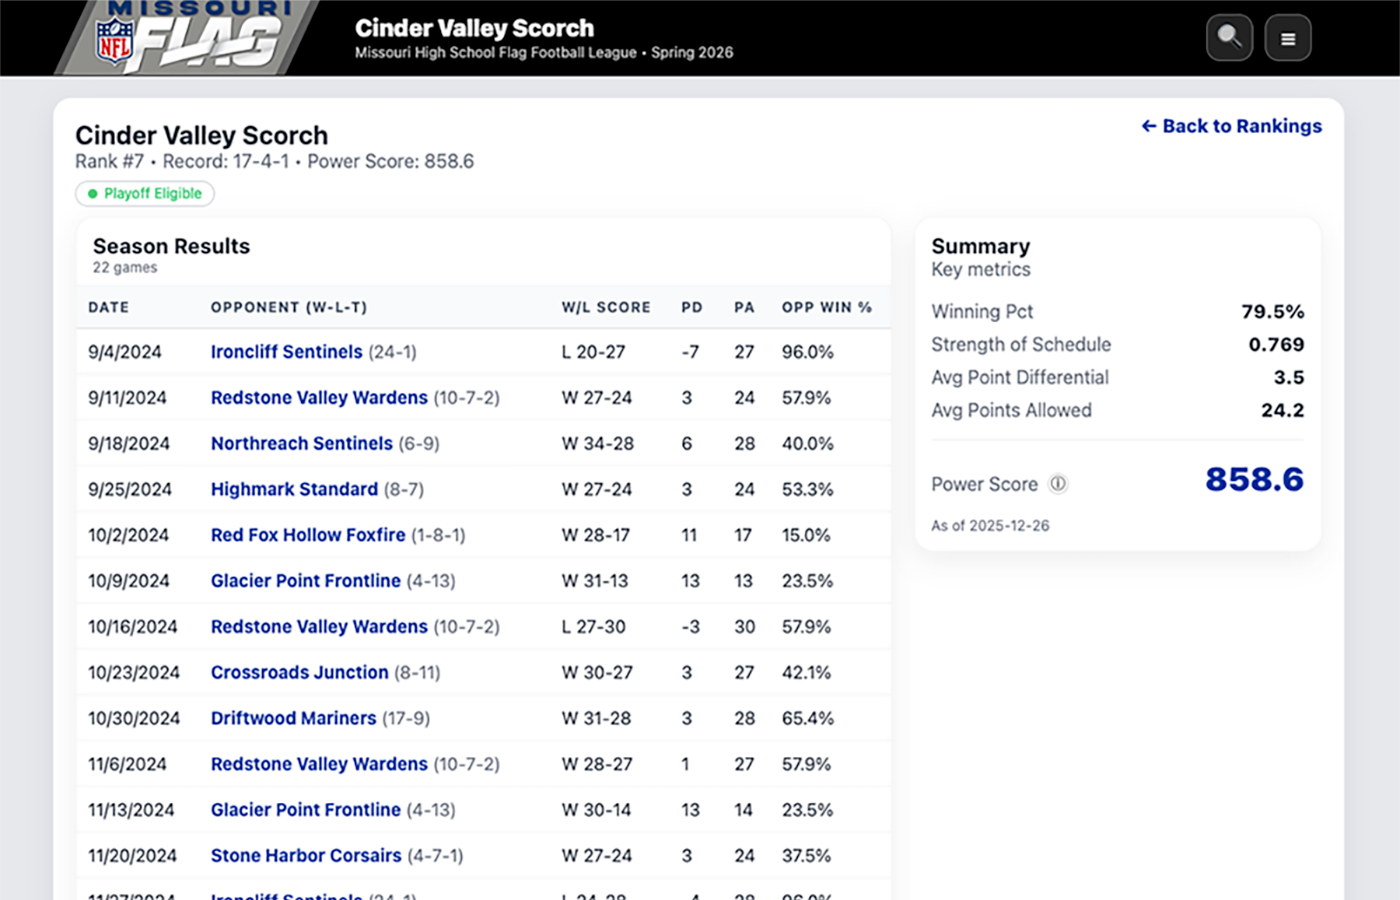Open the Redstone Valley Wardens team link
The width and height of the screenshot is (1400, 900).
319,397
